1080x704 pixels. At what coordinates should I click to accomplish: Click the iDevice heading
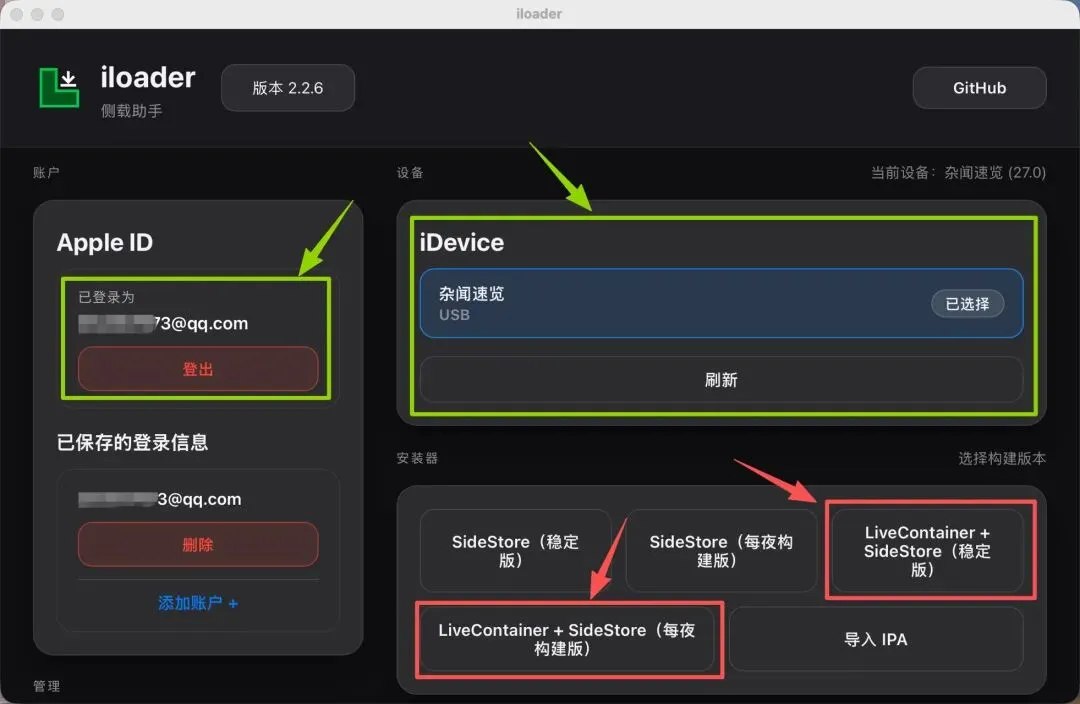(x=461, y=242)
